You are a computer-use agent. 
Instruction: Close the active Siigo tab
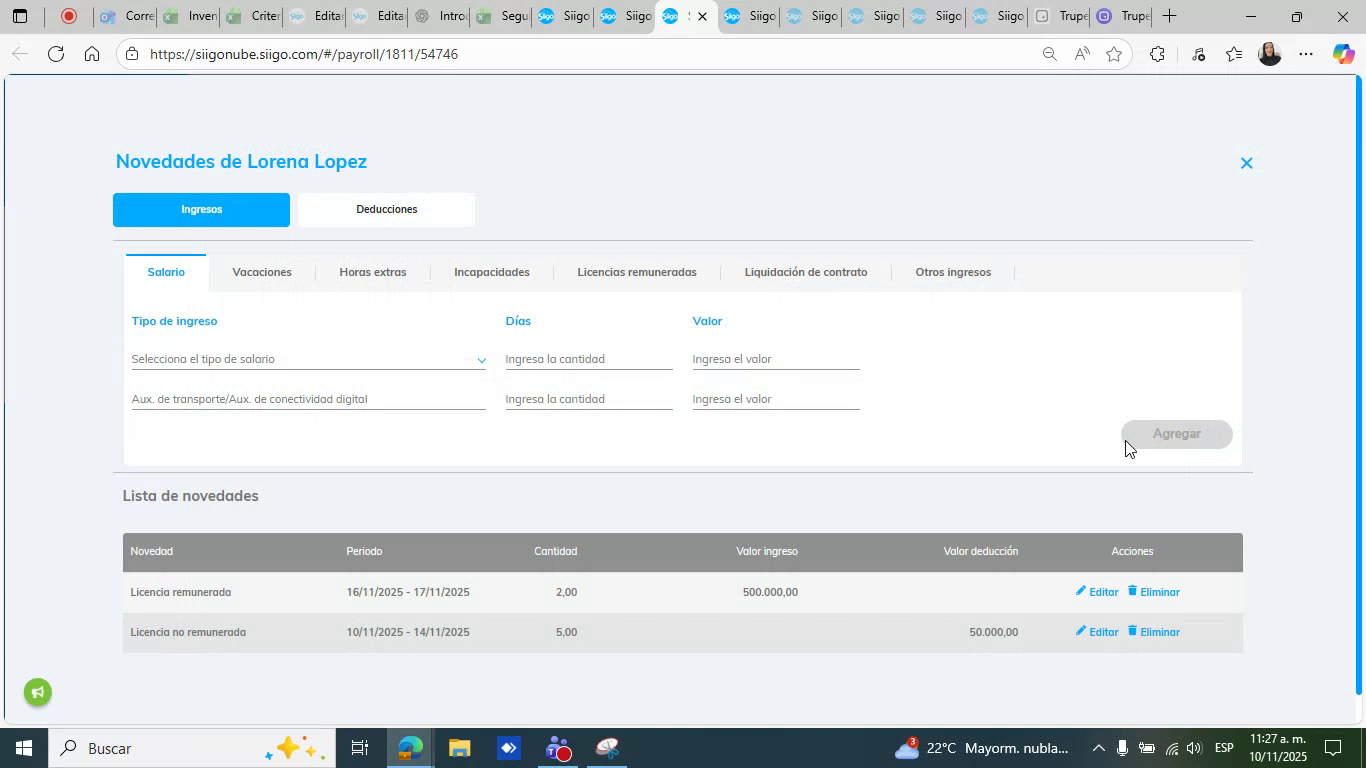pos(702,17)
